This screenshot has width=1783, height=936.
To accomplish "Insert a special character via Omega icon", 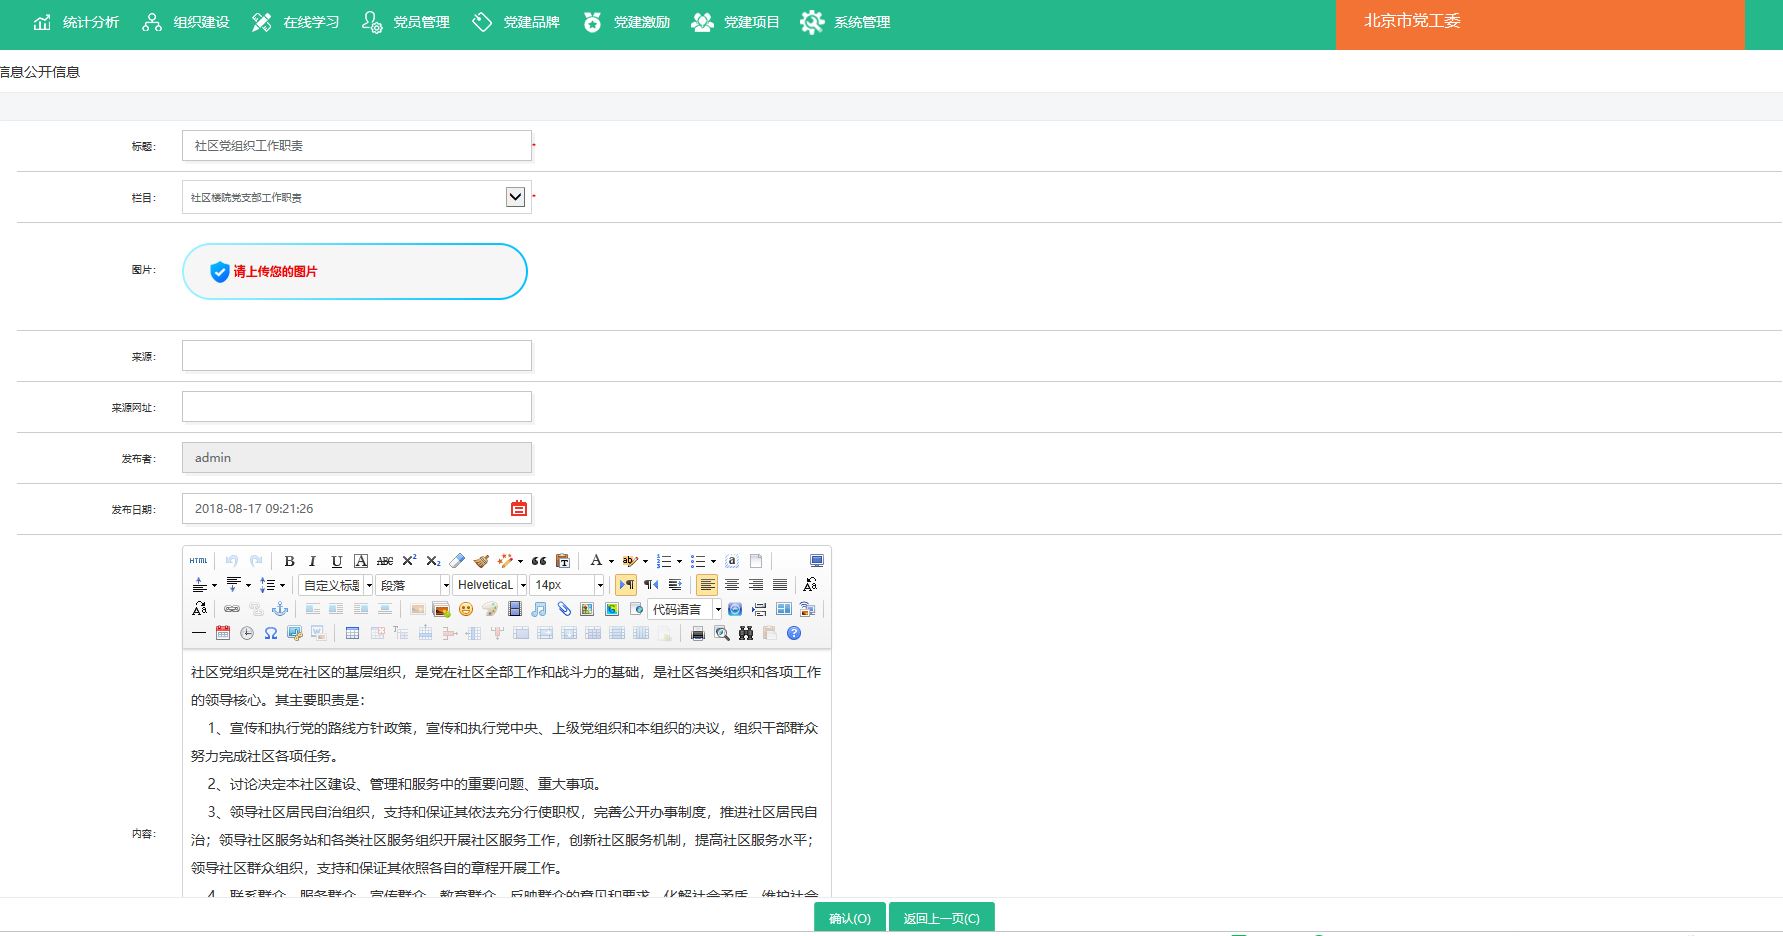I will 270,633.
